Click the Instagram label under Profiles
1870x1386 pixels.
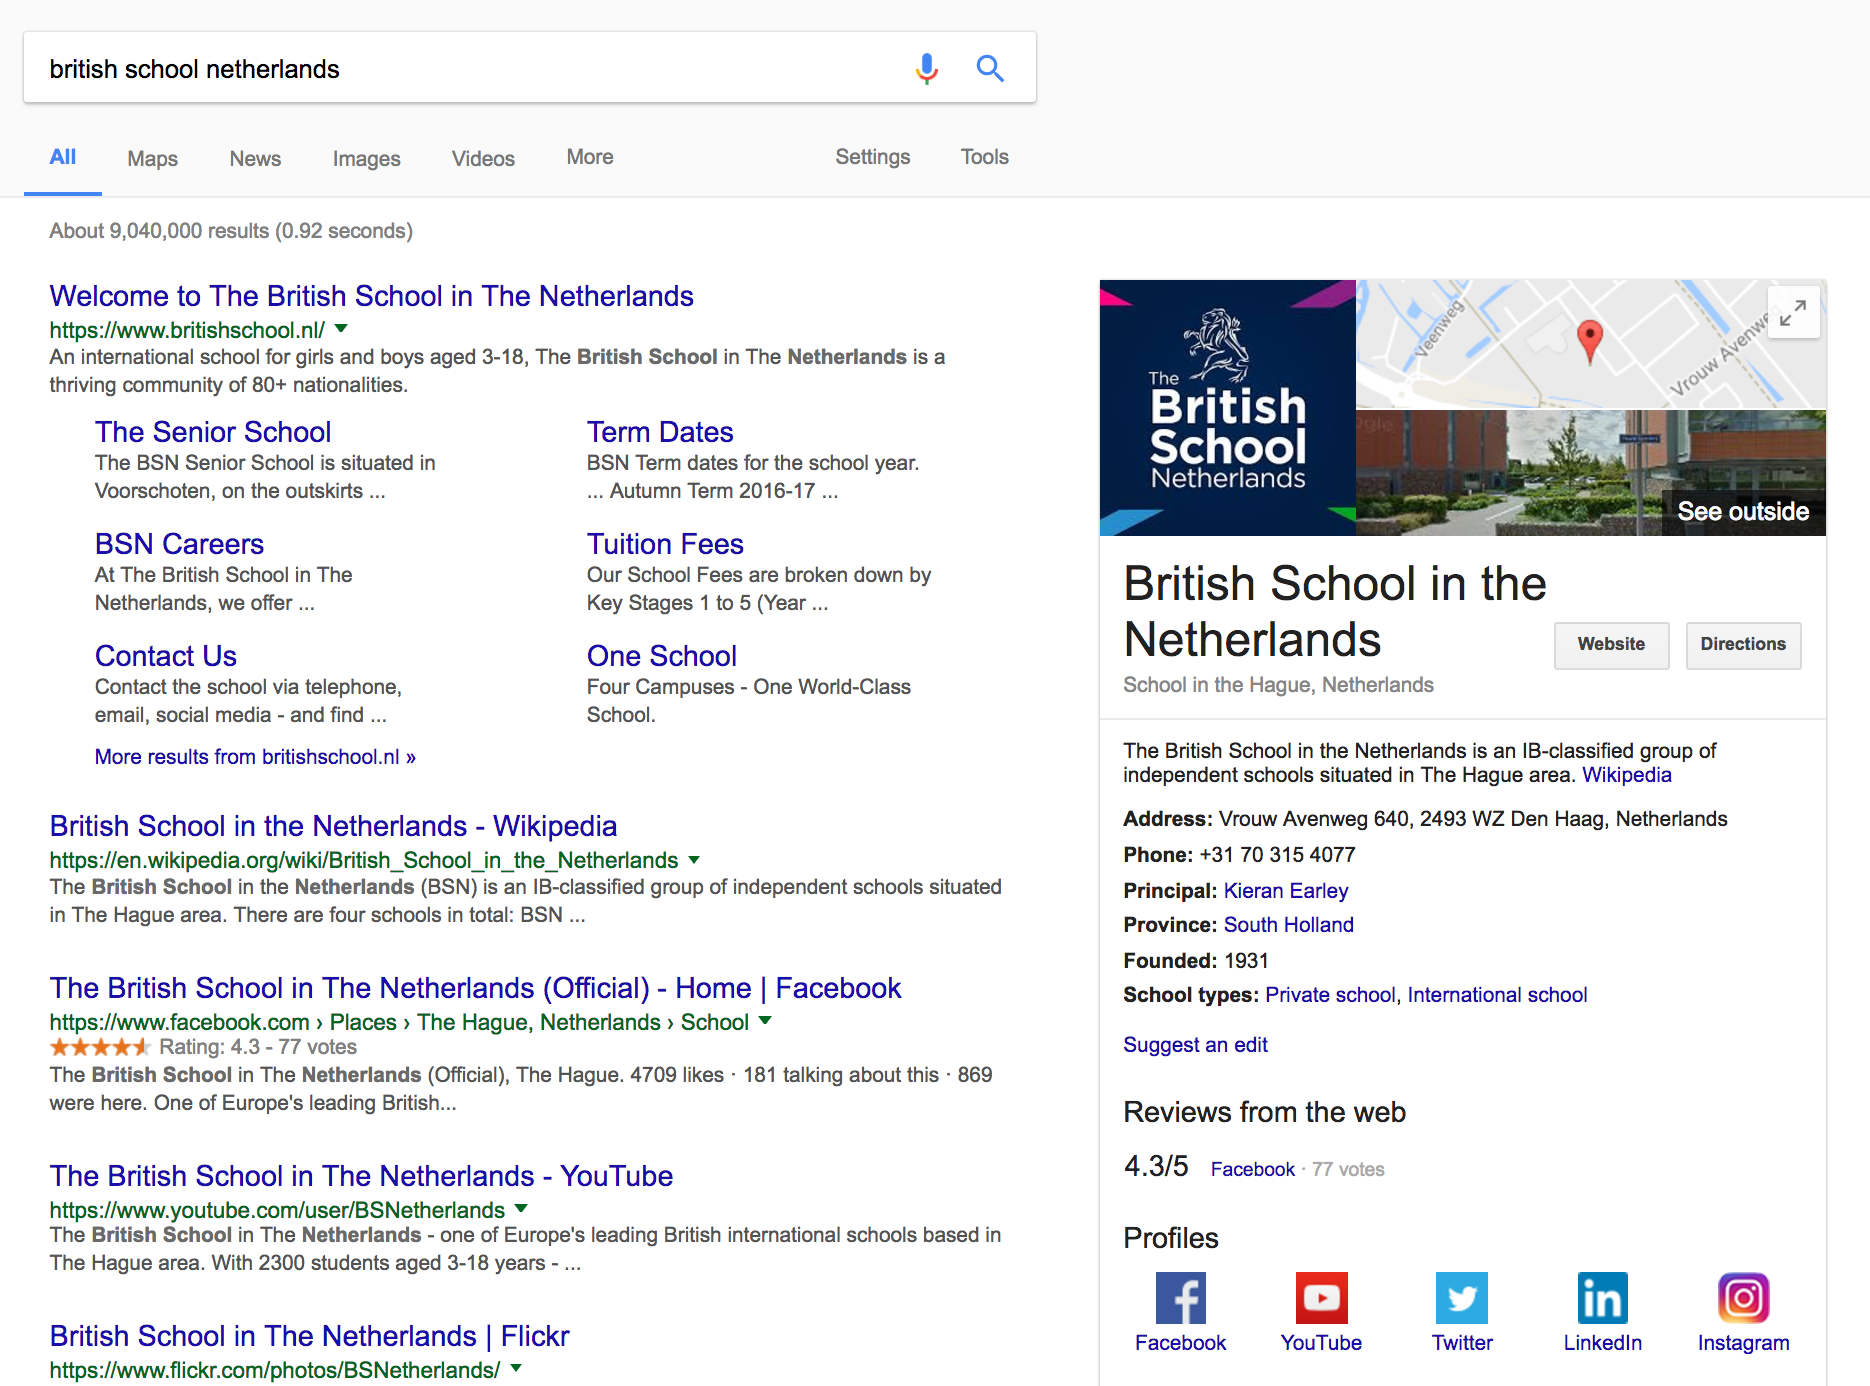point(1743,1343)
